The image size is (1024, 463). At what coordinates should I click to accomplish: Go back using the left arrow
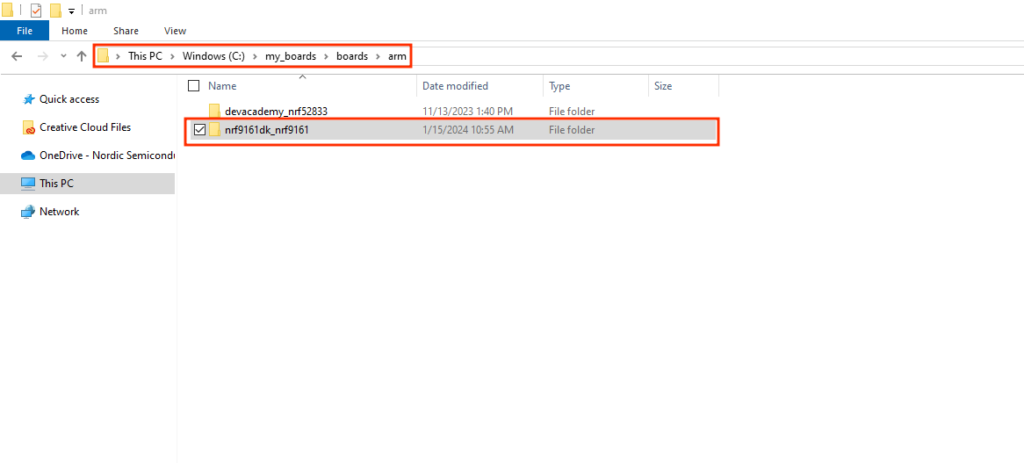[17, 56]
